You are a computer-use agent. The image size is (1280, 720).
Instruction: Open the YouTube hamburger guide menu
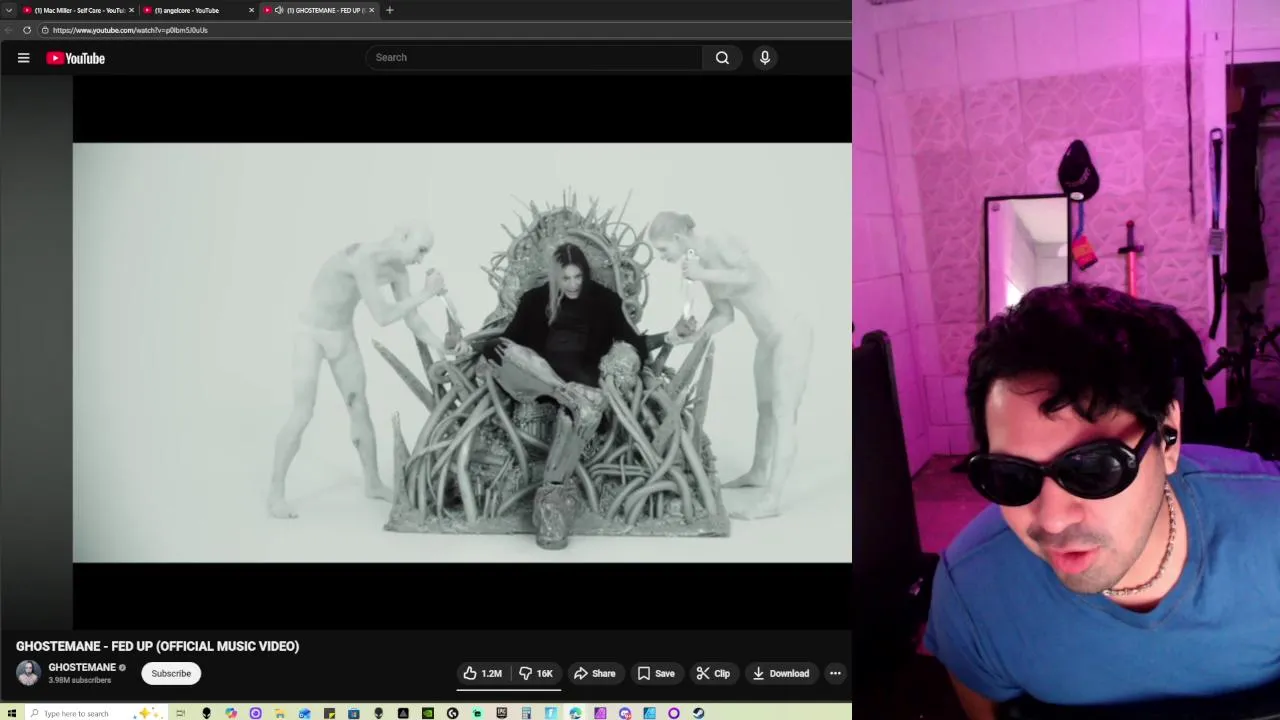click(23, 58)
